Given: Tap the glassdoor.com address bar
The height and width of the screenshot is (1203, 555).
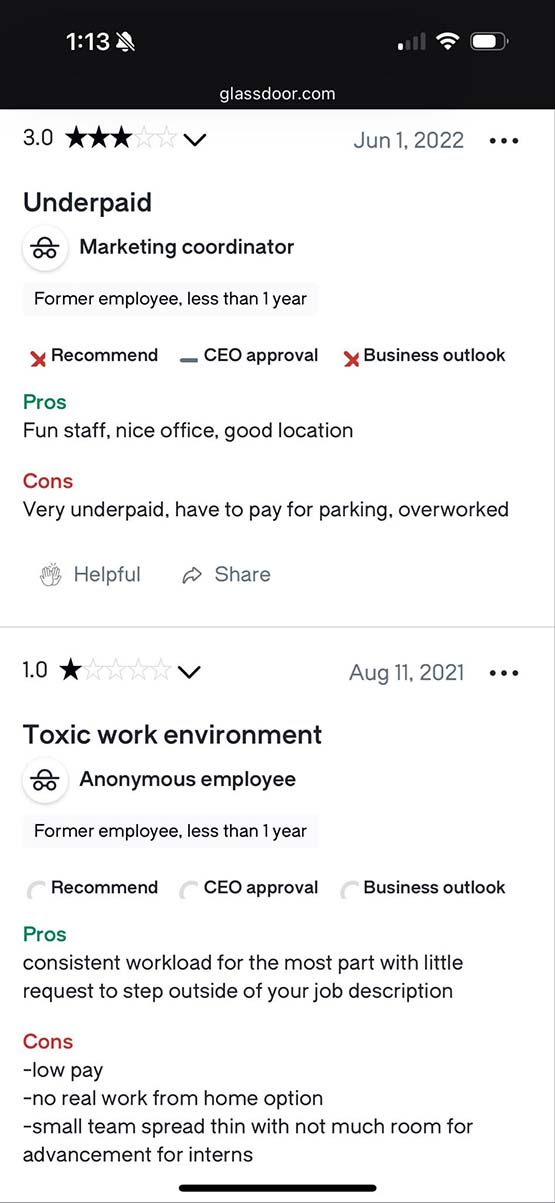Looking at the screenshot, I should [277, 94].
